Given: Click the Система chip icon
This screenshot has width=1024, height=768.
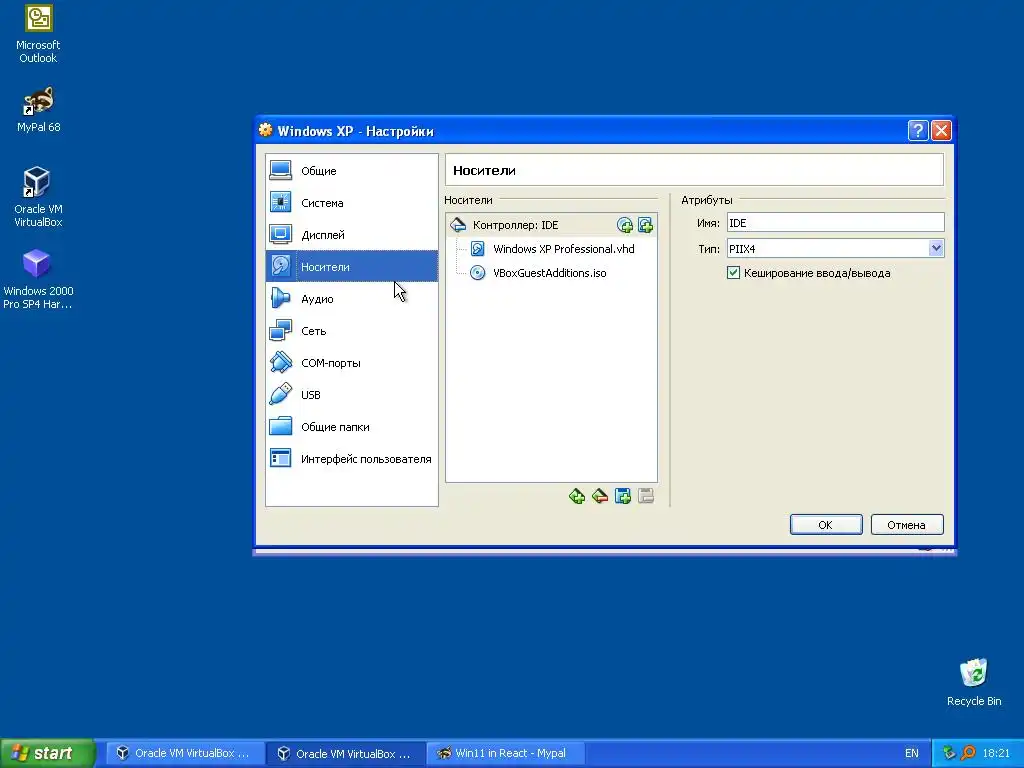Looking at the screenshot, I should tap(281, 202).
